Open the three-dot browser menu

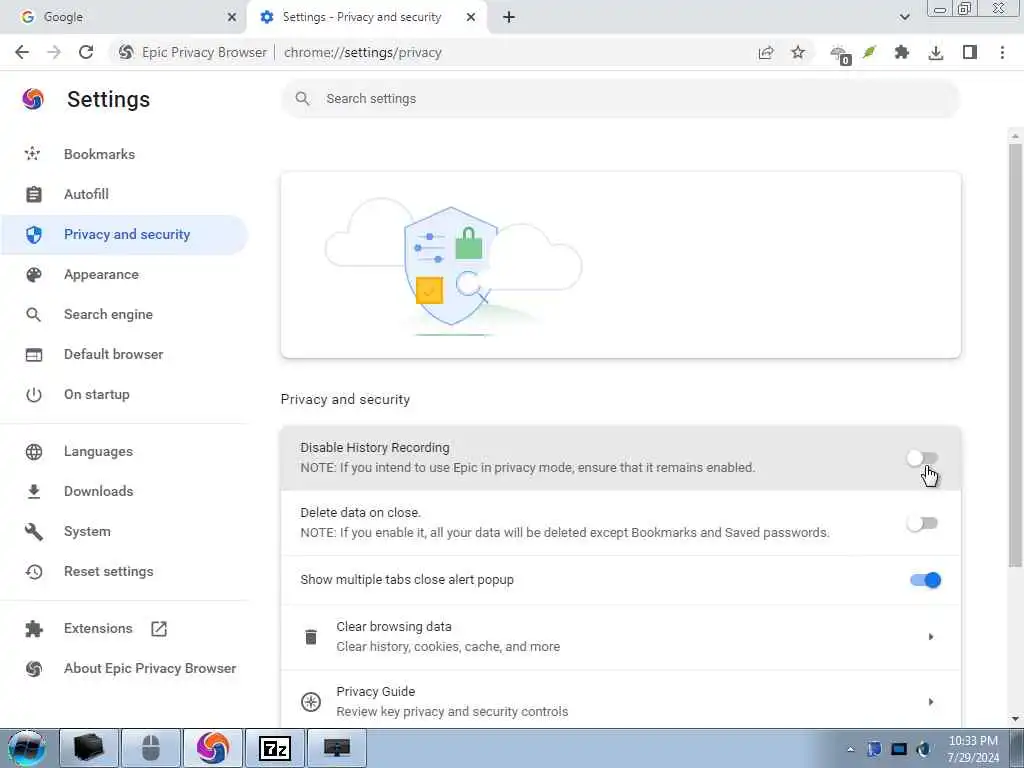[1002, 52]
